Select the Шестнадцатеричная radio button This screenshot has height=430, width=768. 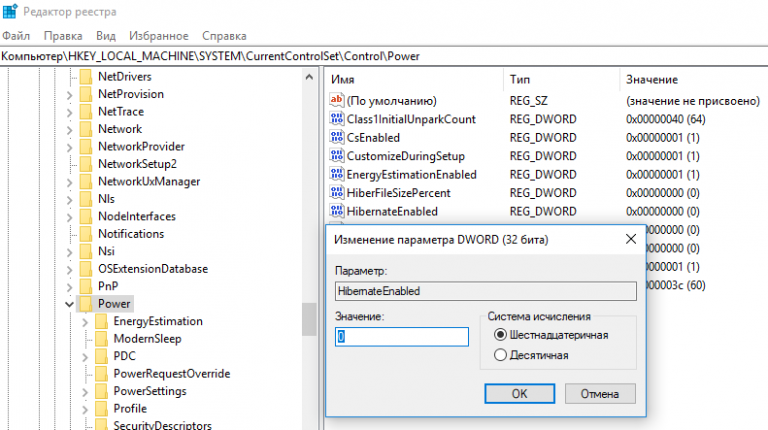(x=501, y=335)
